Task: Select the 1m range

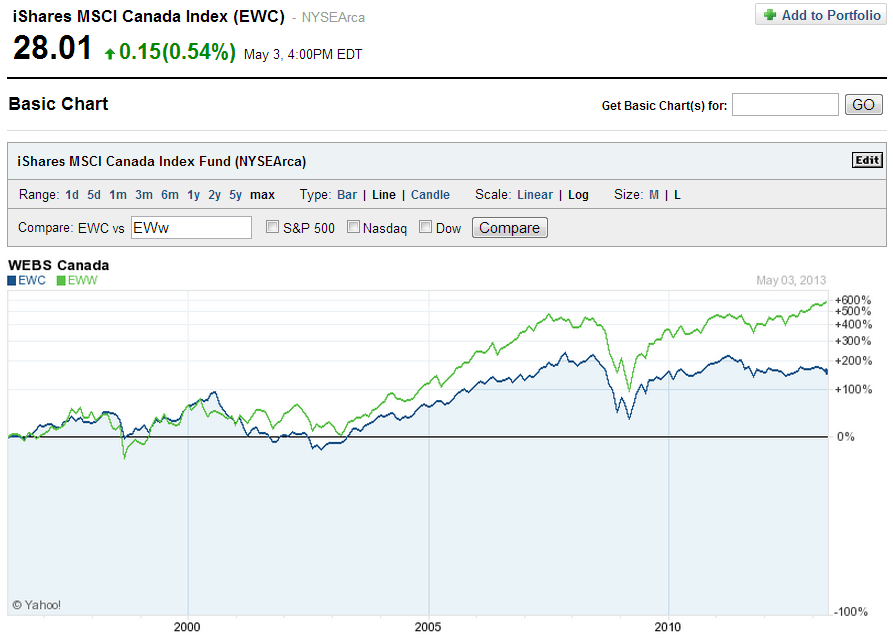Action: [118, 195]
